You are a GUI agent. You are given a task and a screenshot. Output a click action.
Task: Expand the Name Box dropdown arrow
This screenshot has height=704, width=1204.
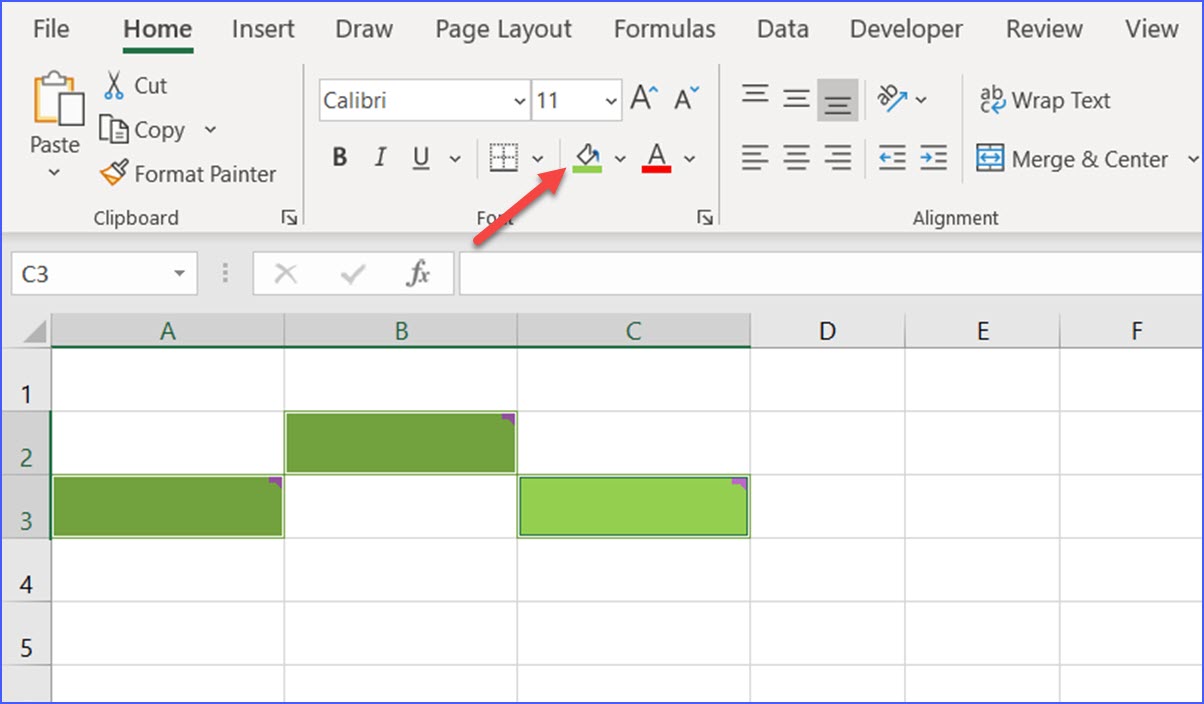point(179,274)
